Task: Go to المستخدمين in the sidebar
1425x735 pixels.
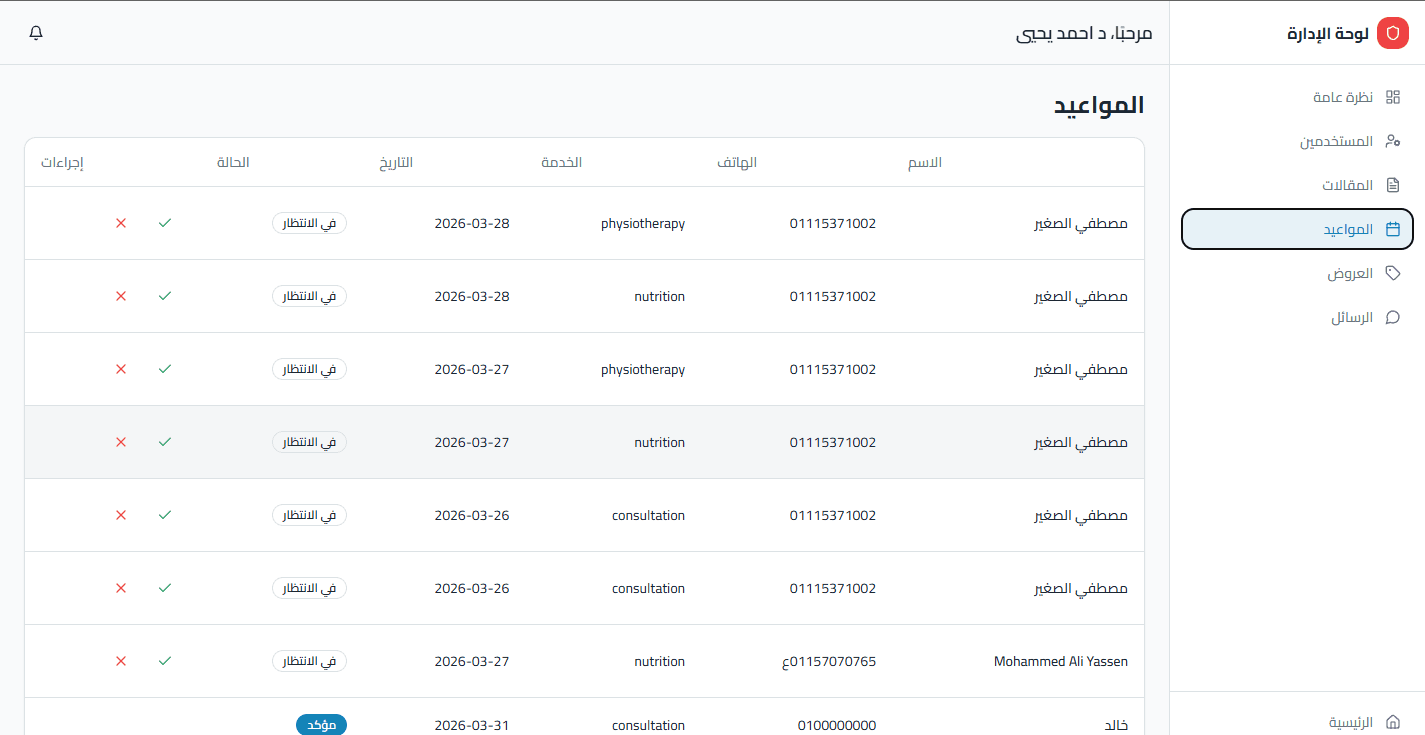Action: [1297, 141]
